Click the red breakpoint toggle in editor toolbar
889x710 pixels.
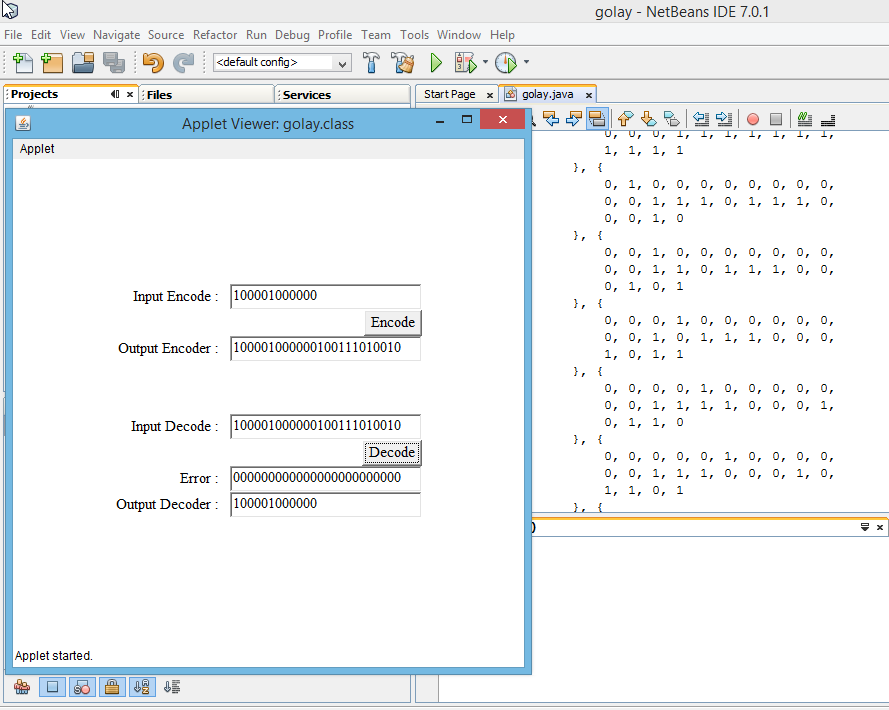click(752, 119)
